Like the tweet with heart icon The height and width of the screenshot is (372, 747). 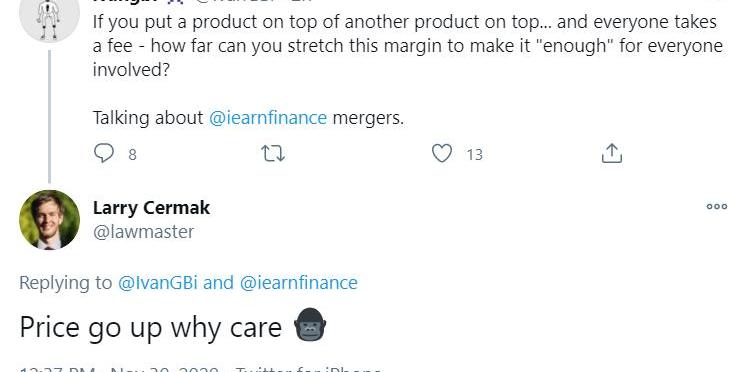coord(442,153)
